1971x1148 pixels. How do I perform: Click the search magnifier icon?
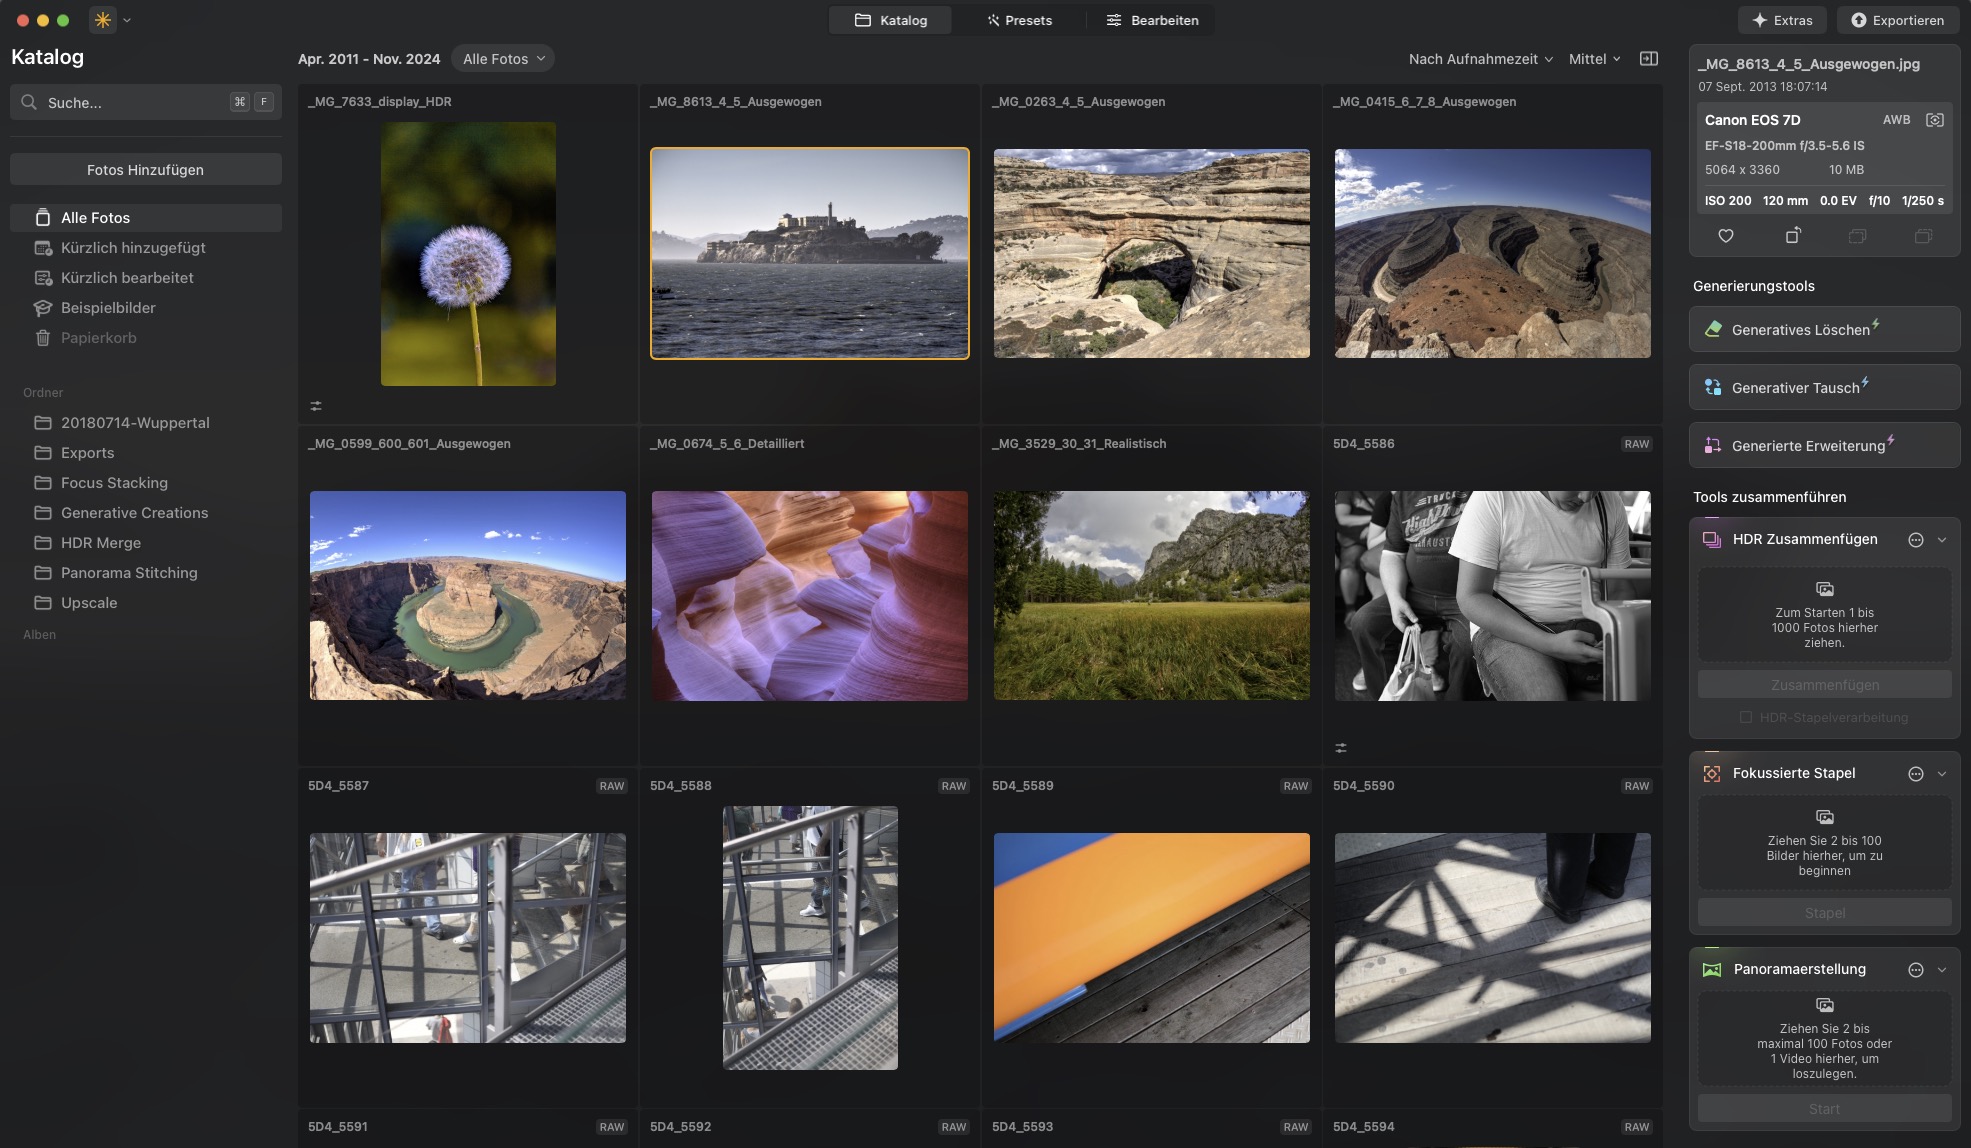(x=29, y=102)
